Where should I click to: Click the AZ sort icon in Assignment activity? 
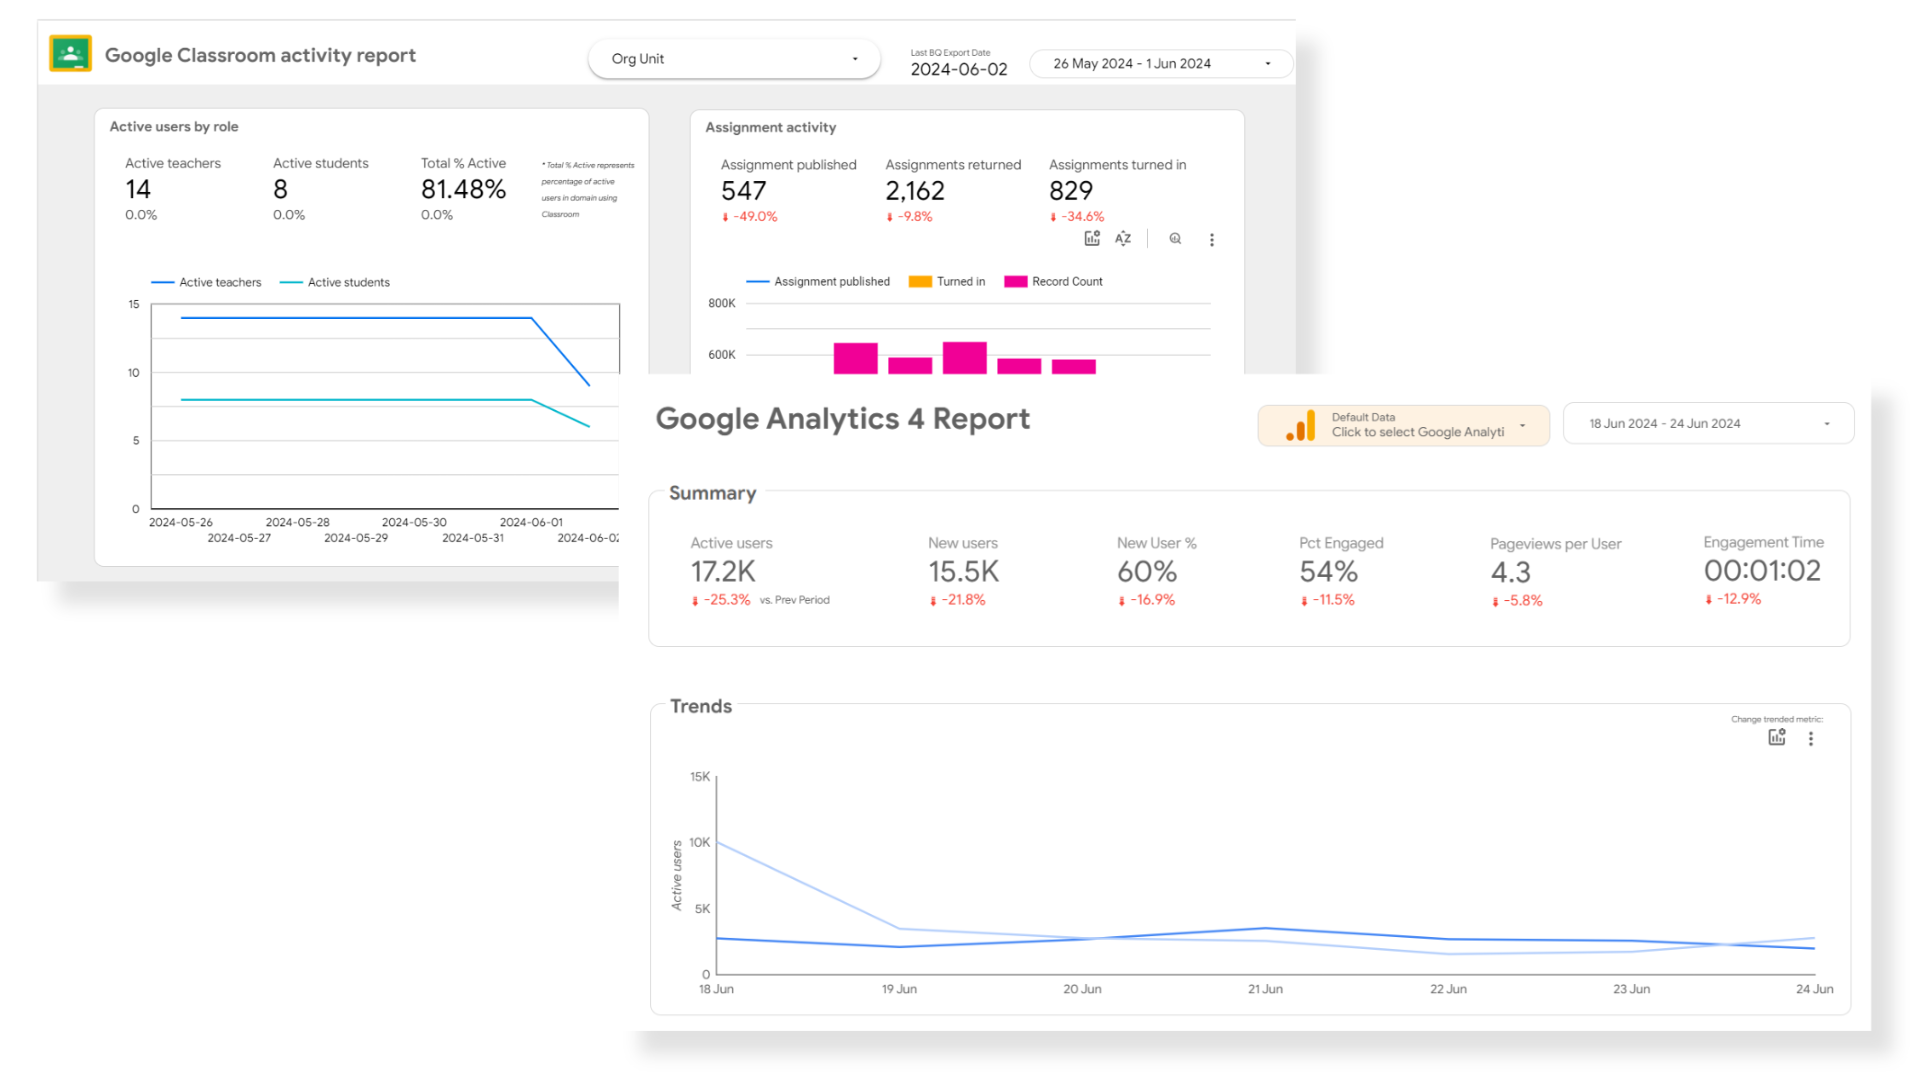pos(1123,238)
